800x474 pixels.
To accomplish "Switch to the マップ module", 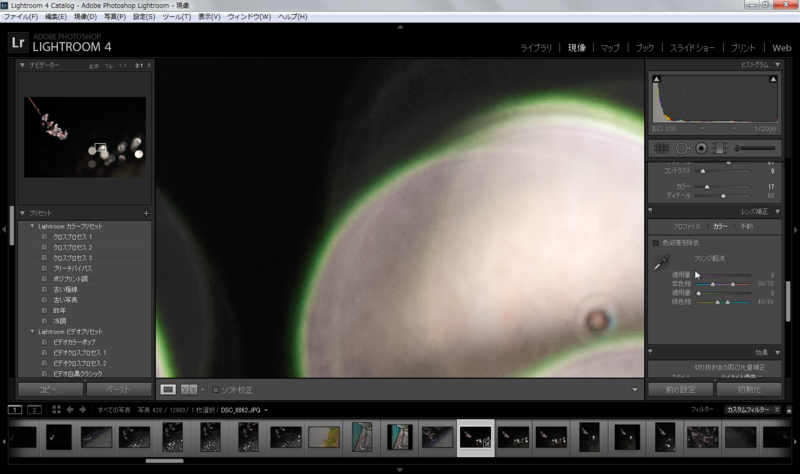I will click(x=610, y=48).
